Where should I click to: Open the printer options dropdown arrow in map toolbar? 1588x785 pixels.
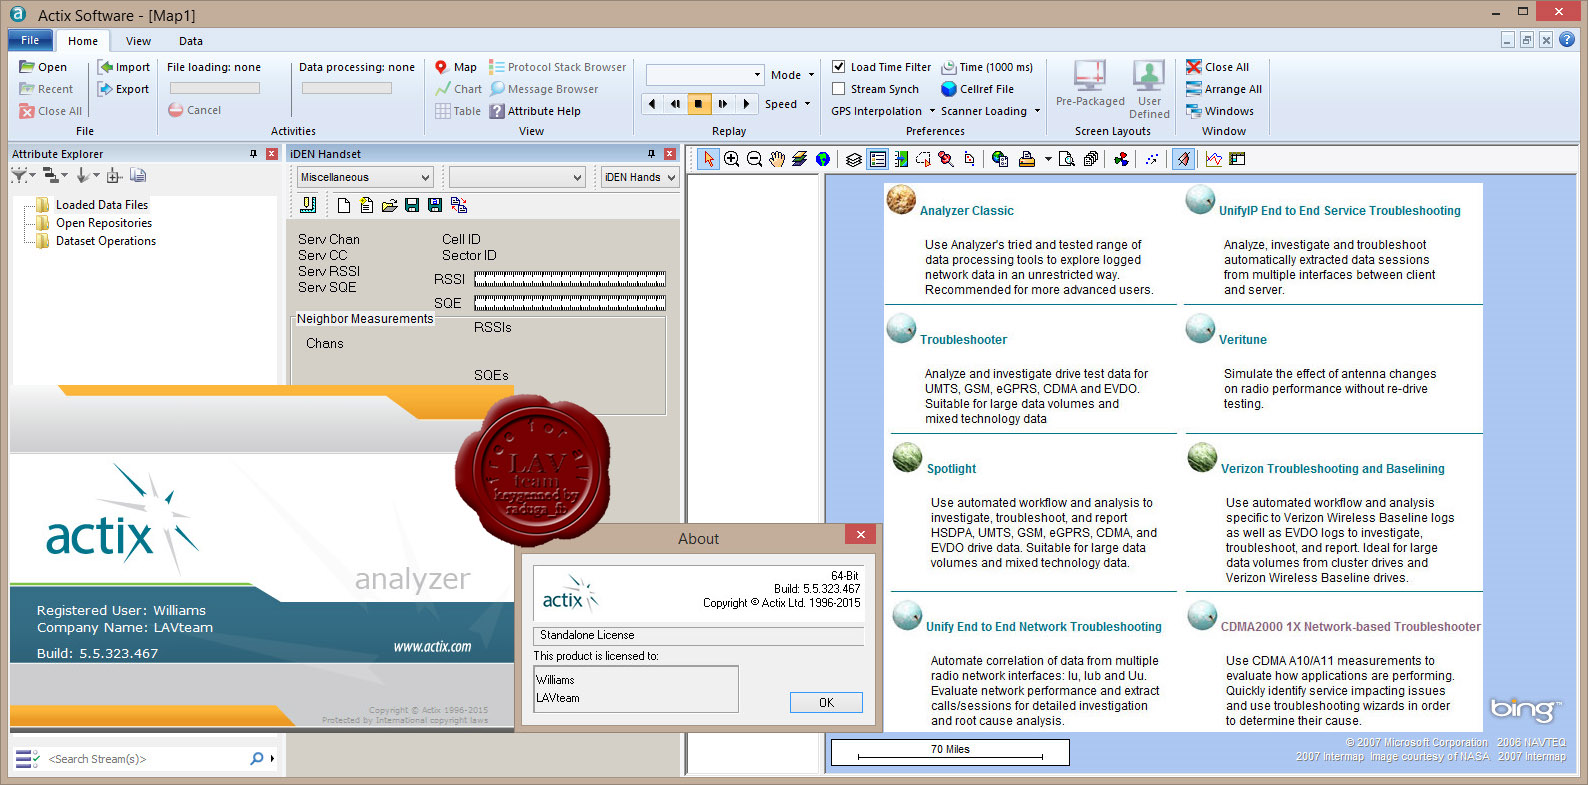point(1047,159)
